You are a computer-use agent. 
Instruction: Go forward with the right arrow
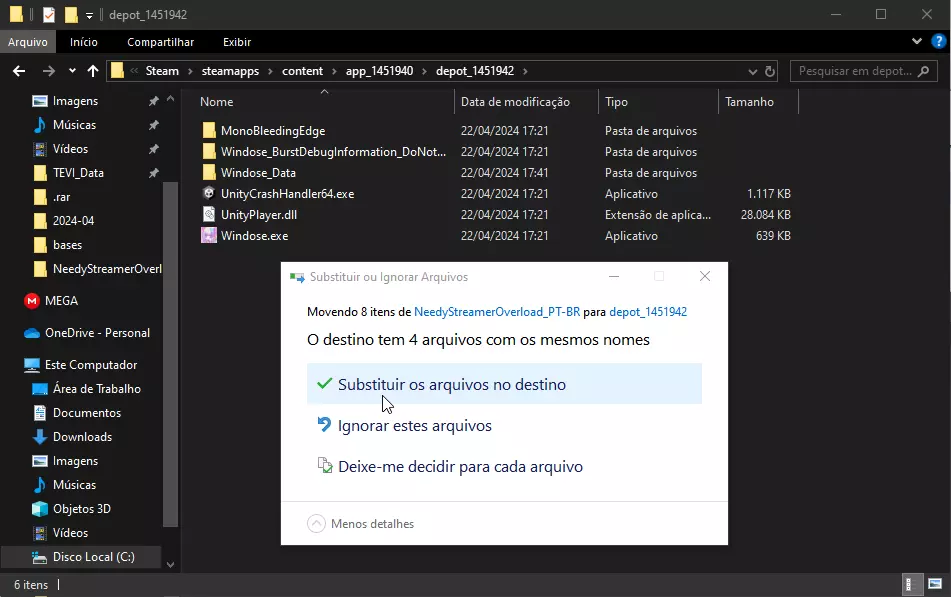tap(49, 71)
